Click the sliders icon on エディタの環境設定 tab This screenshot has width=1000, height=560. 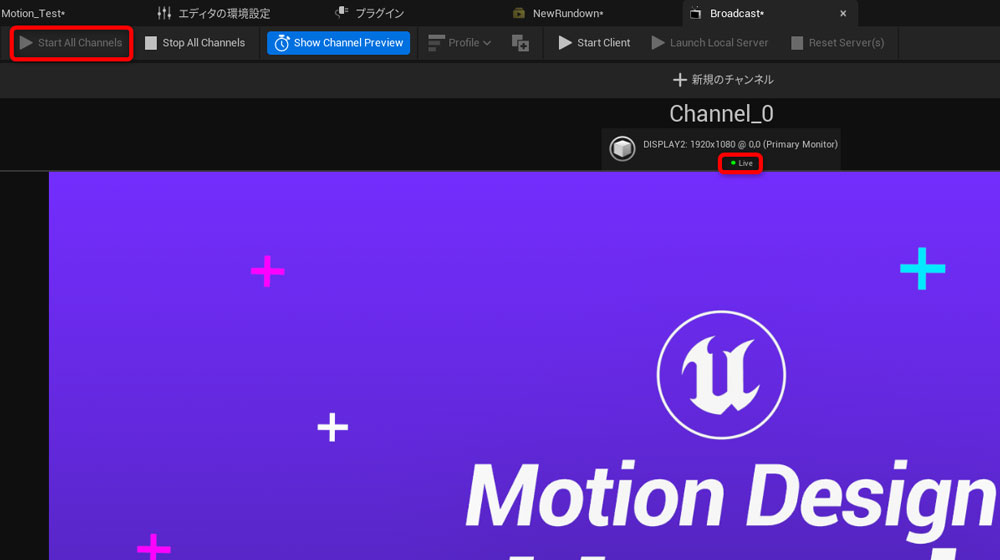(x=164, y=13)
